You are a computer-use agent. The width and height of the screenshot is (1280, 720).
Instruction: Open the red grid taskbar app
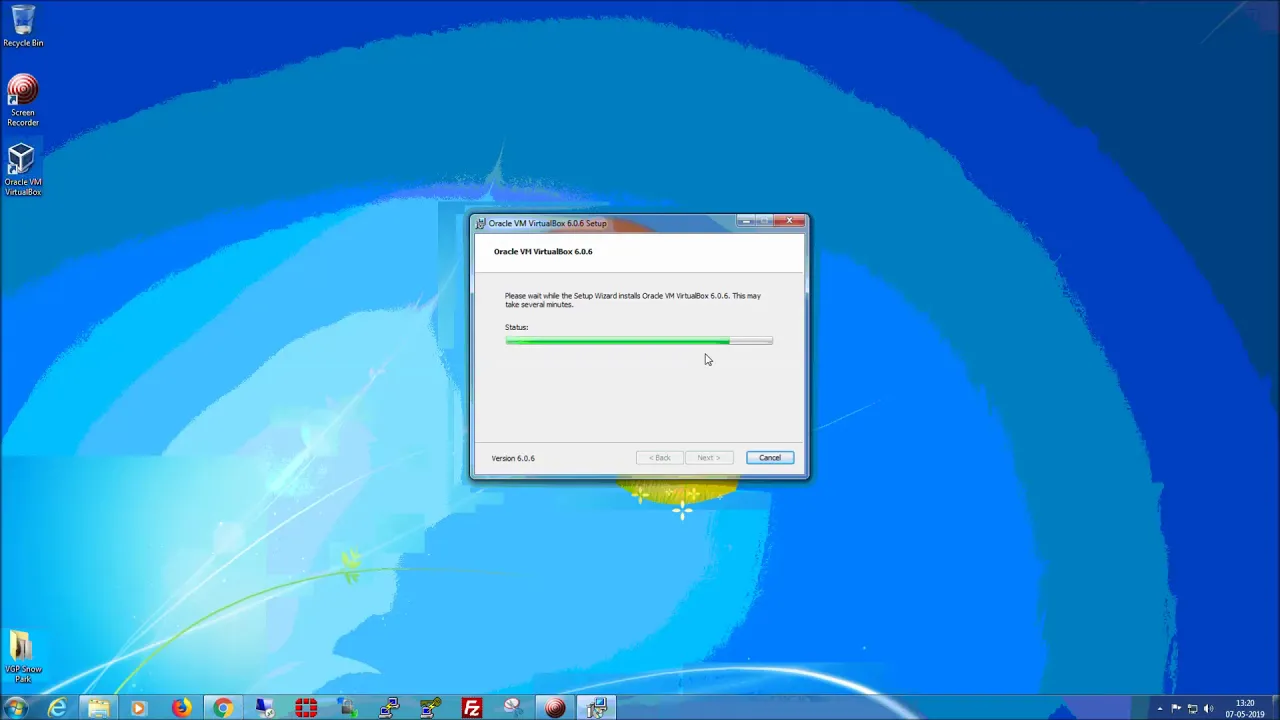tap(306, 708)
